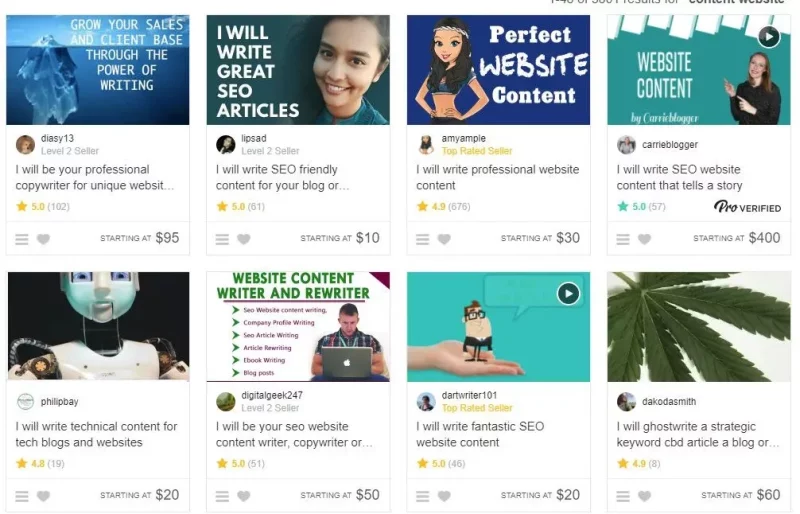Viewport: 800px width, 514px height.
Task: Favorite philipbay gig using heart icon
Action: pyautogui.click(x=43, y=496)
